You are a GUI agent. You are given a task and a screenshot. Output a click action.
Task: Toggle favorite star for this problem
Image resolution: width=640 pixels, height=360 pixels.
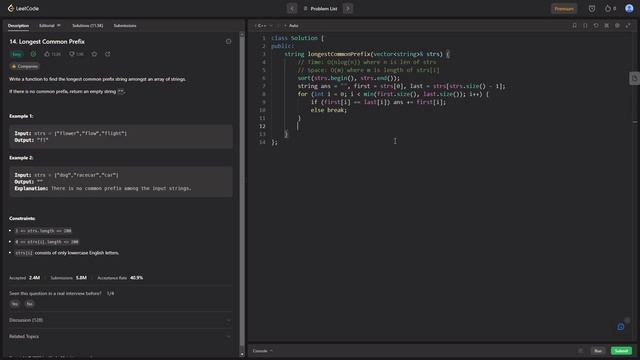coord(94,54)
